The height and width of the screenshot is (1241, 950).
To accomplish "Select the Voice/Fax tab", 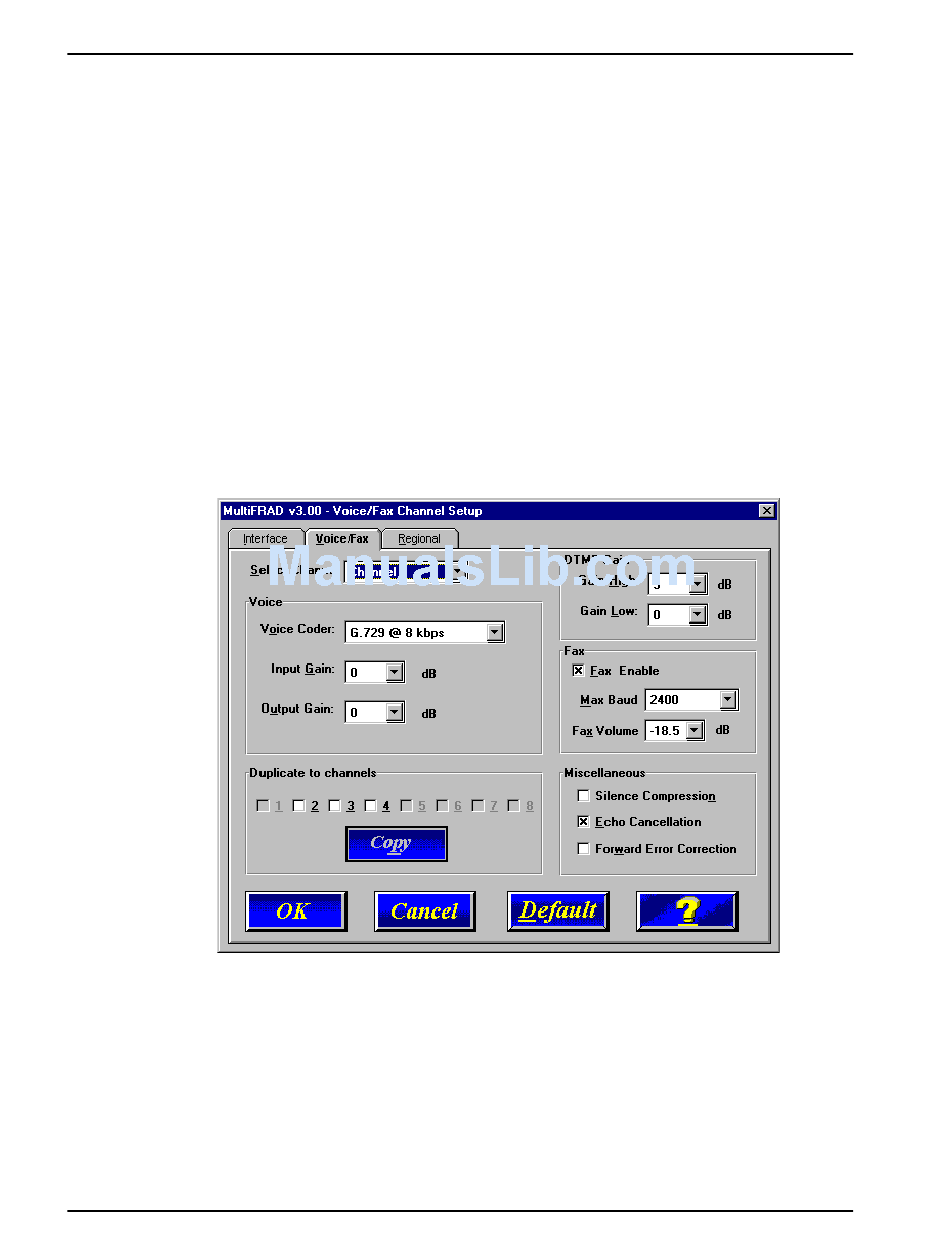I will click(x=342, y=539).
